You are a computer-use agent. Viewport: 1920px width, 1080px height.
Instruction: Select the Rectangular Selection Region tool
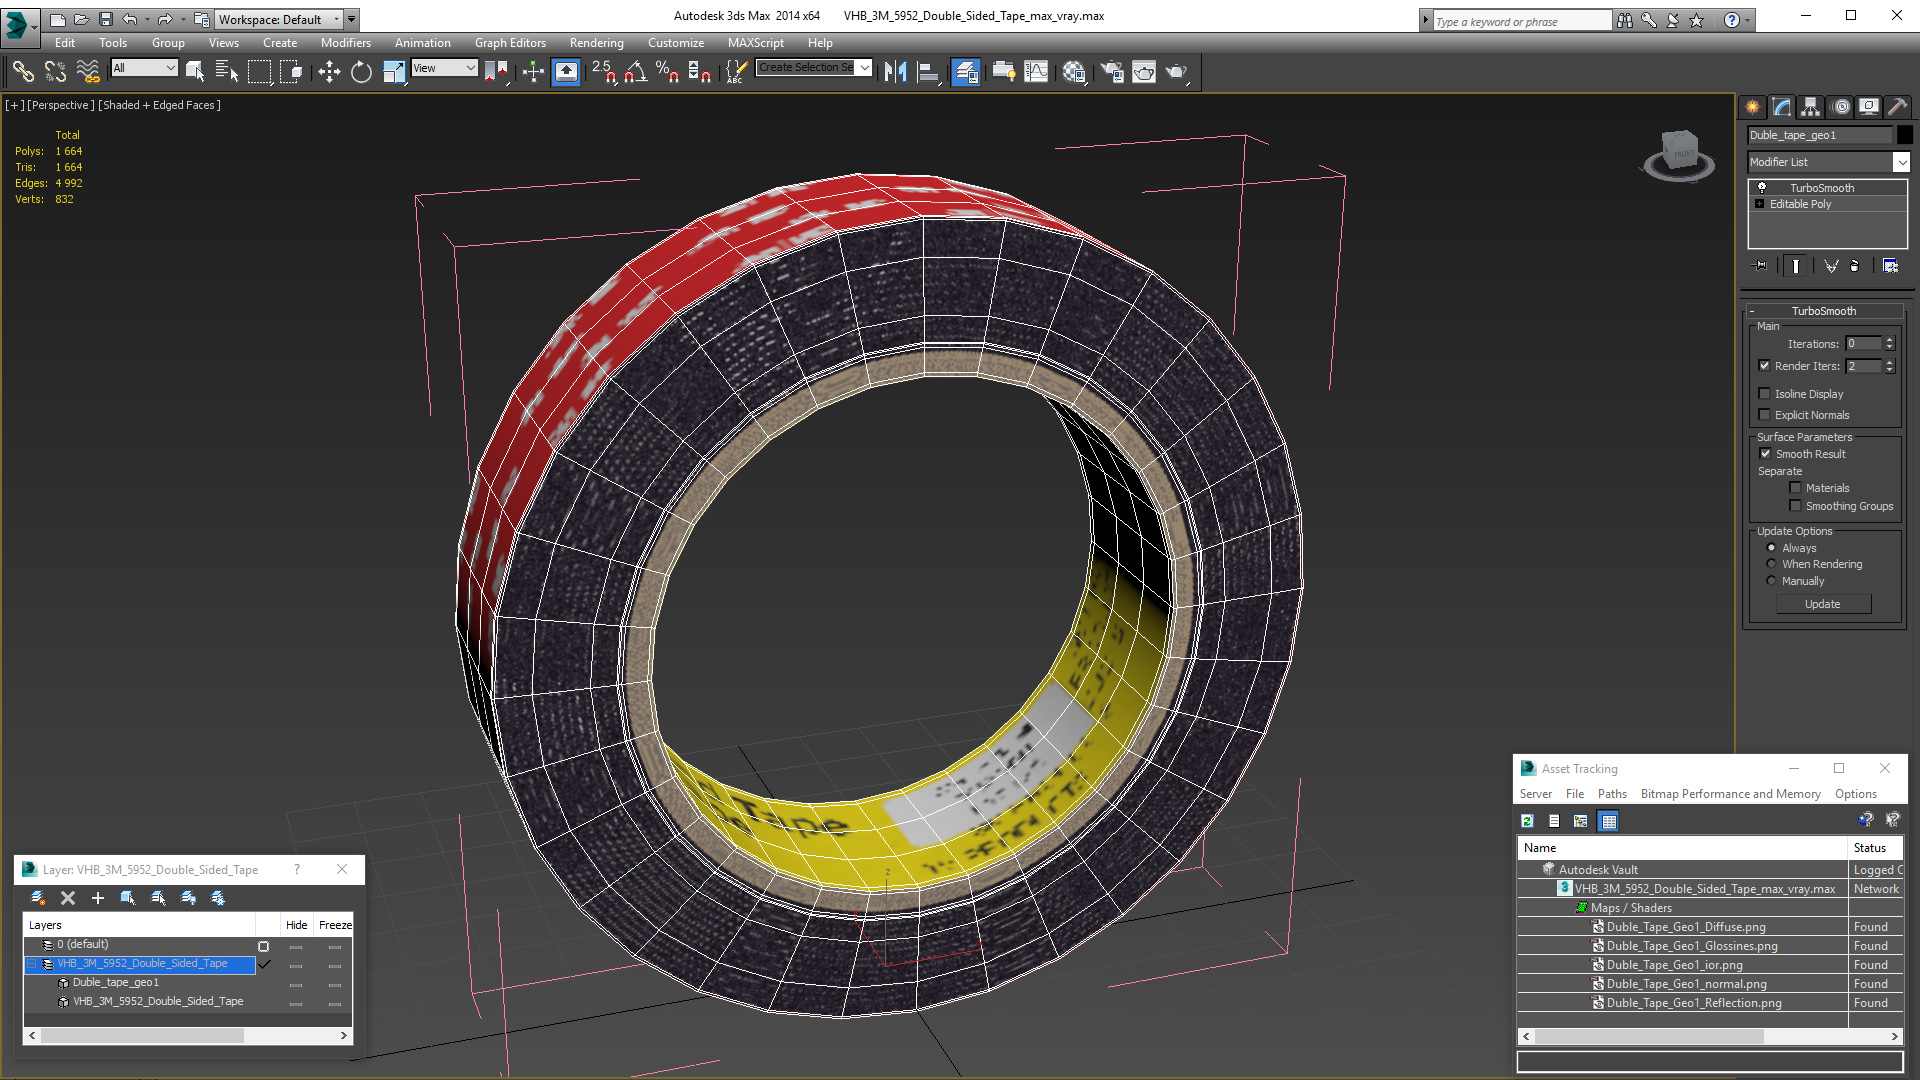[x=259, y=71]
